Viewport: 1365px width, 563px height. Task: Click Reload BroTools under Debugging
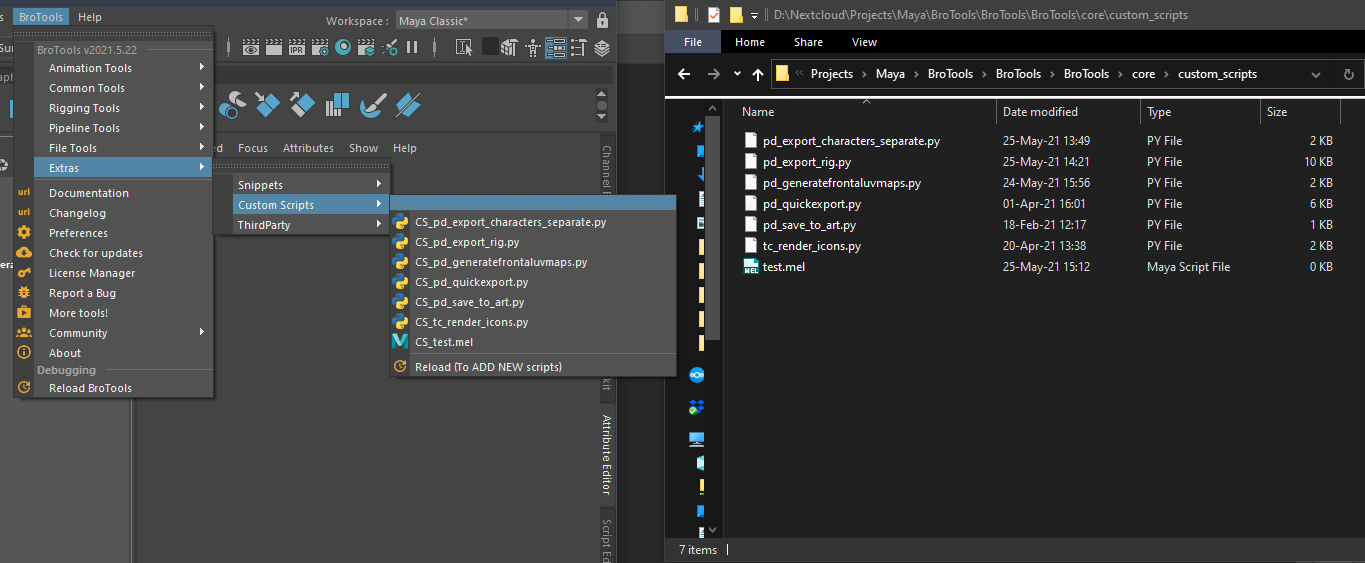pyautogui.click(x=123, y=388)
